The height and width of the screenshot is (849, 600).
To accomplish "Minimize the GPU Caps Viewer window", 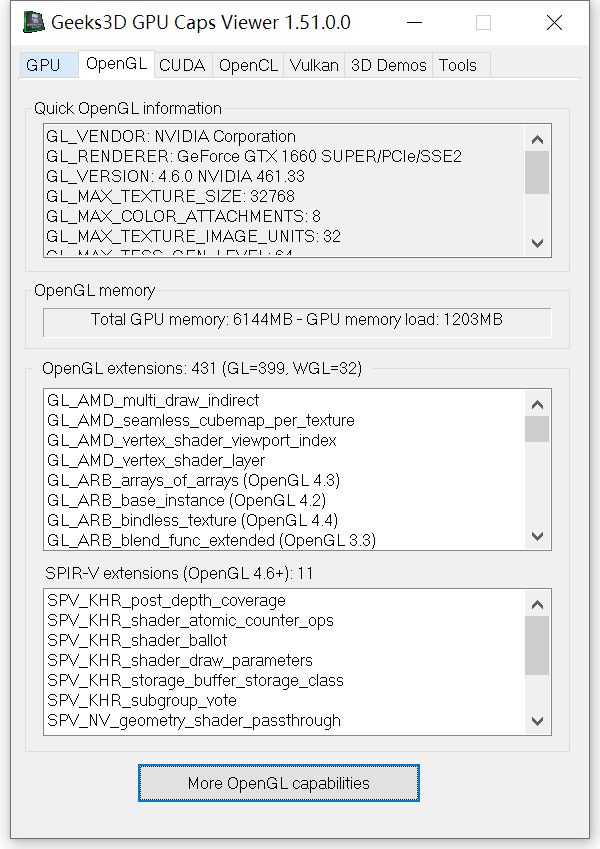I will click(414, 23).
